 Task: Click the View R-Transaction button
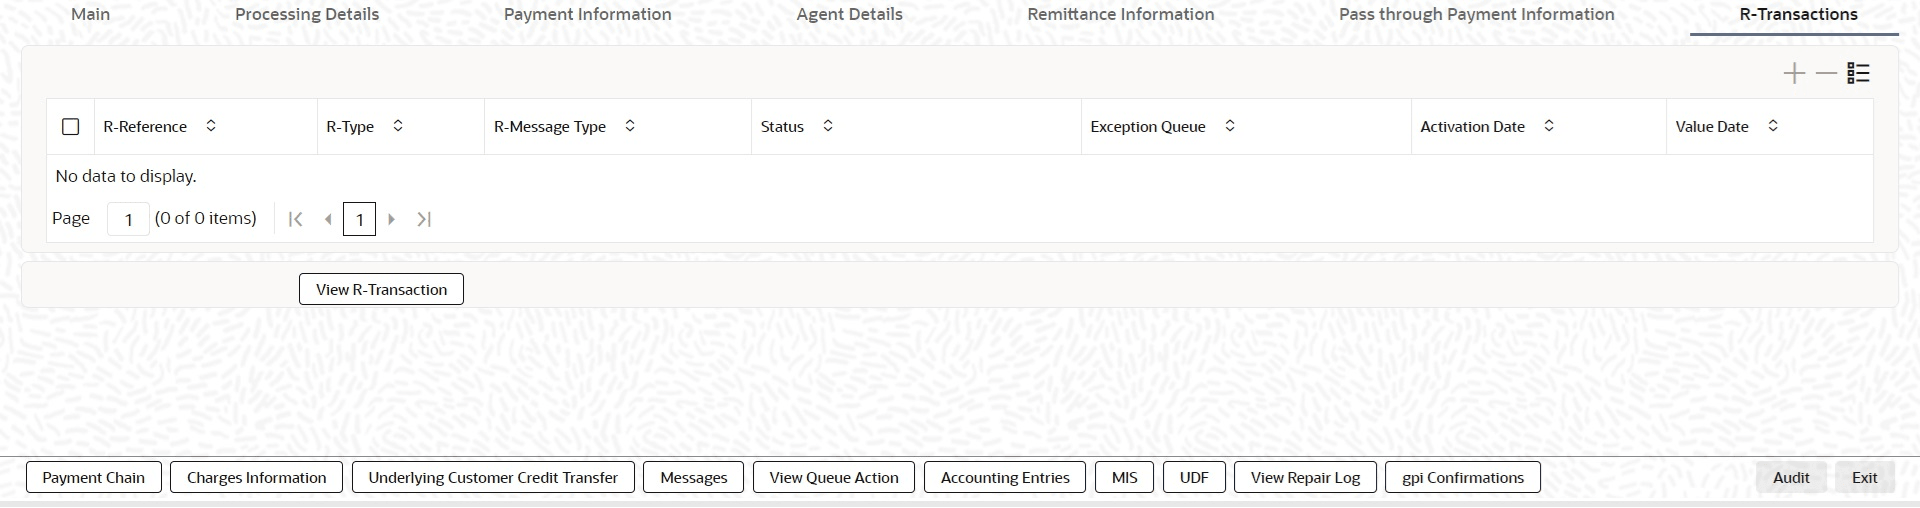pyautogui.click(x=381, y=289)
